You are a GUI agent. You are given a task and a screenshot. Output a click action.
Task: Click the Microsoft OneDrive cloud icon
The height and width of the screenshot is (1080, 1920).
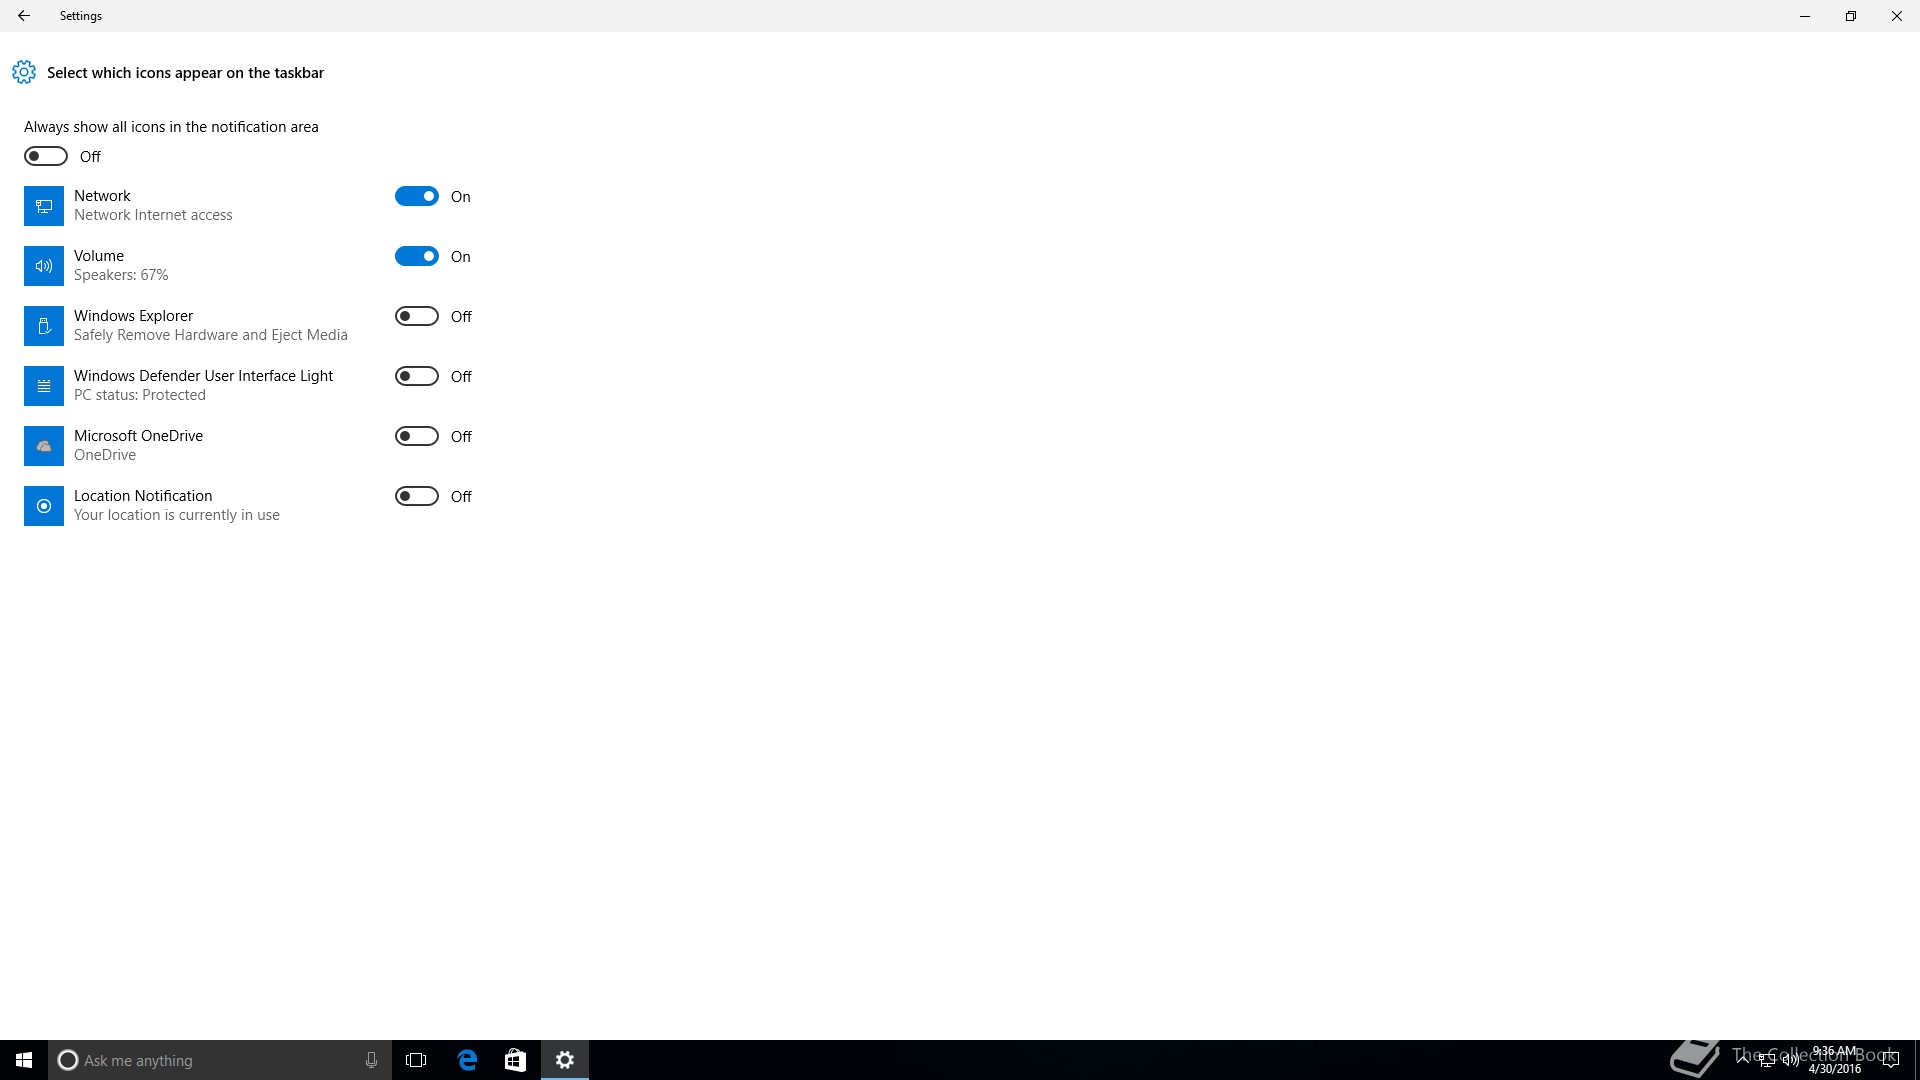pyautogui.click(x=44, y=446)
